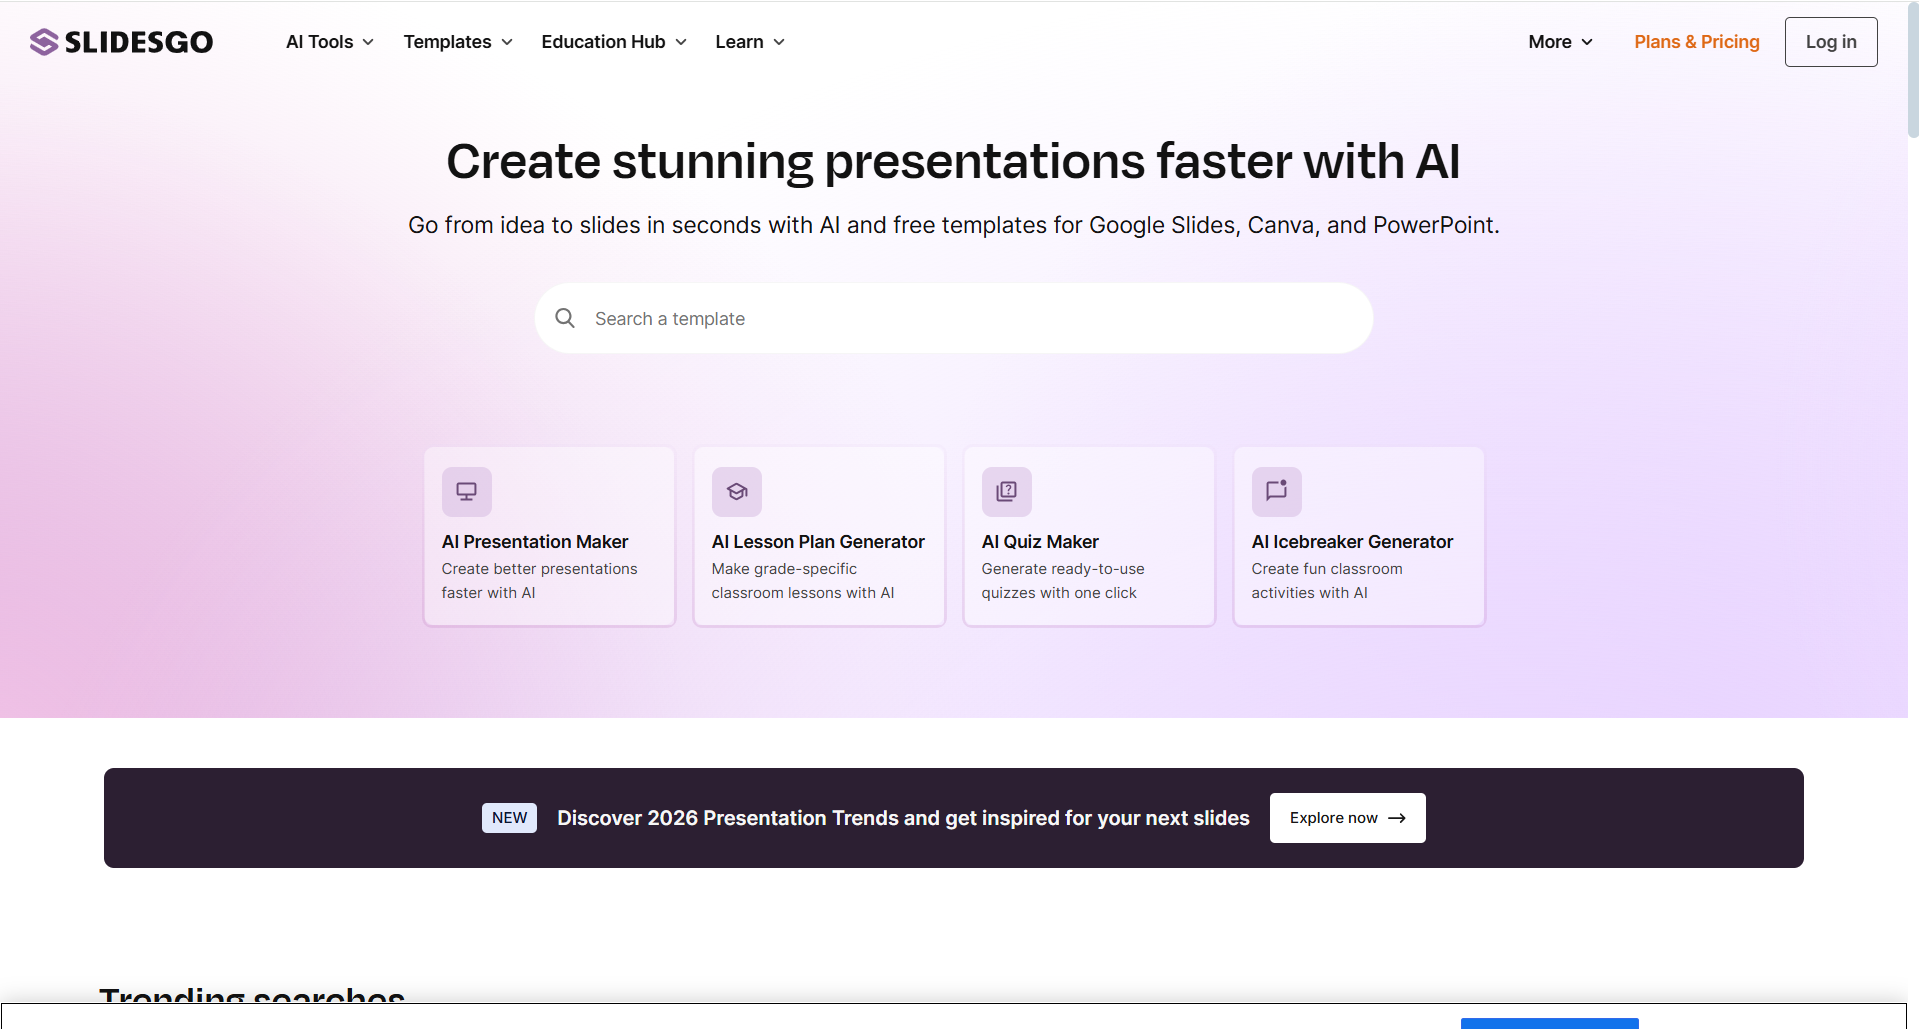Click the AI Lesson Plan Generator graduation cap icon
Screen dimensions: 1919x1029
[737, 492]
